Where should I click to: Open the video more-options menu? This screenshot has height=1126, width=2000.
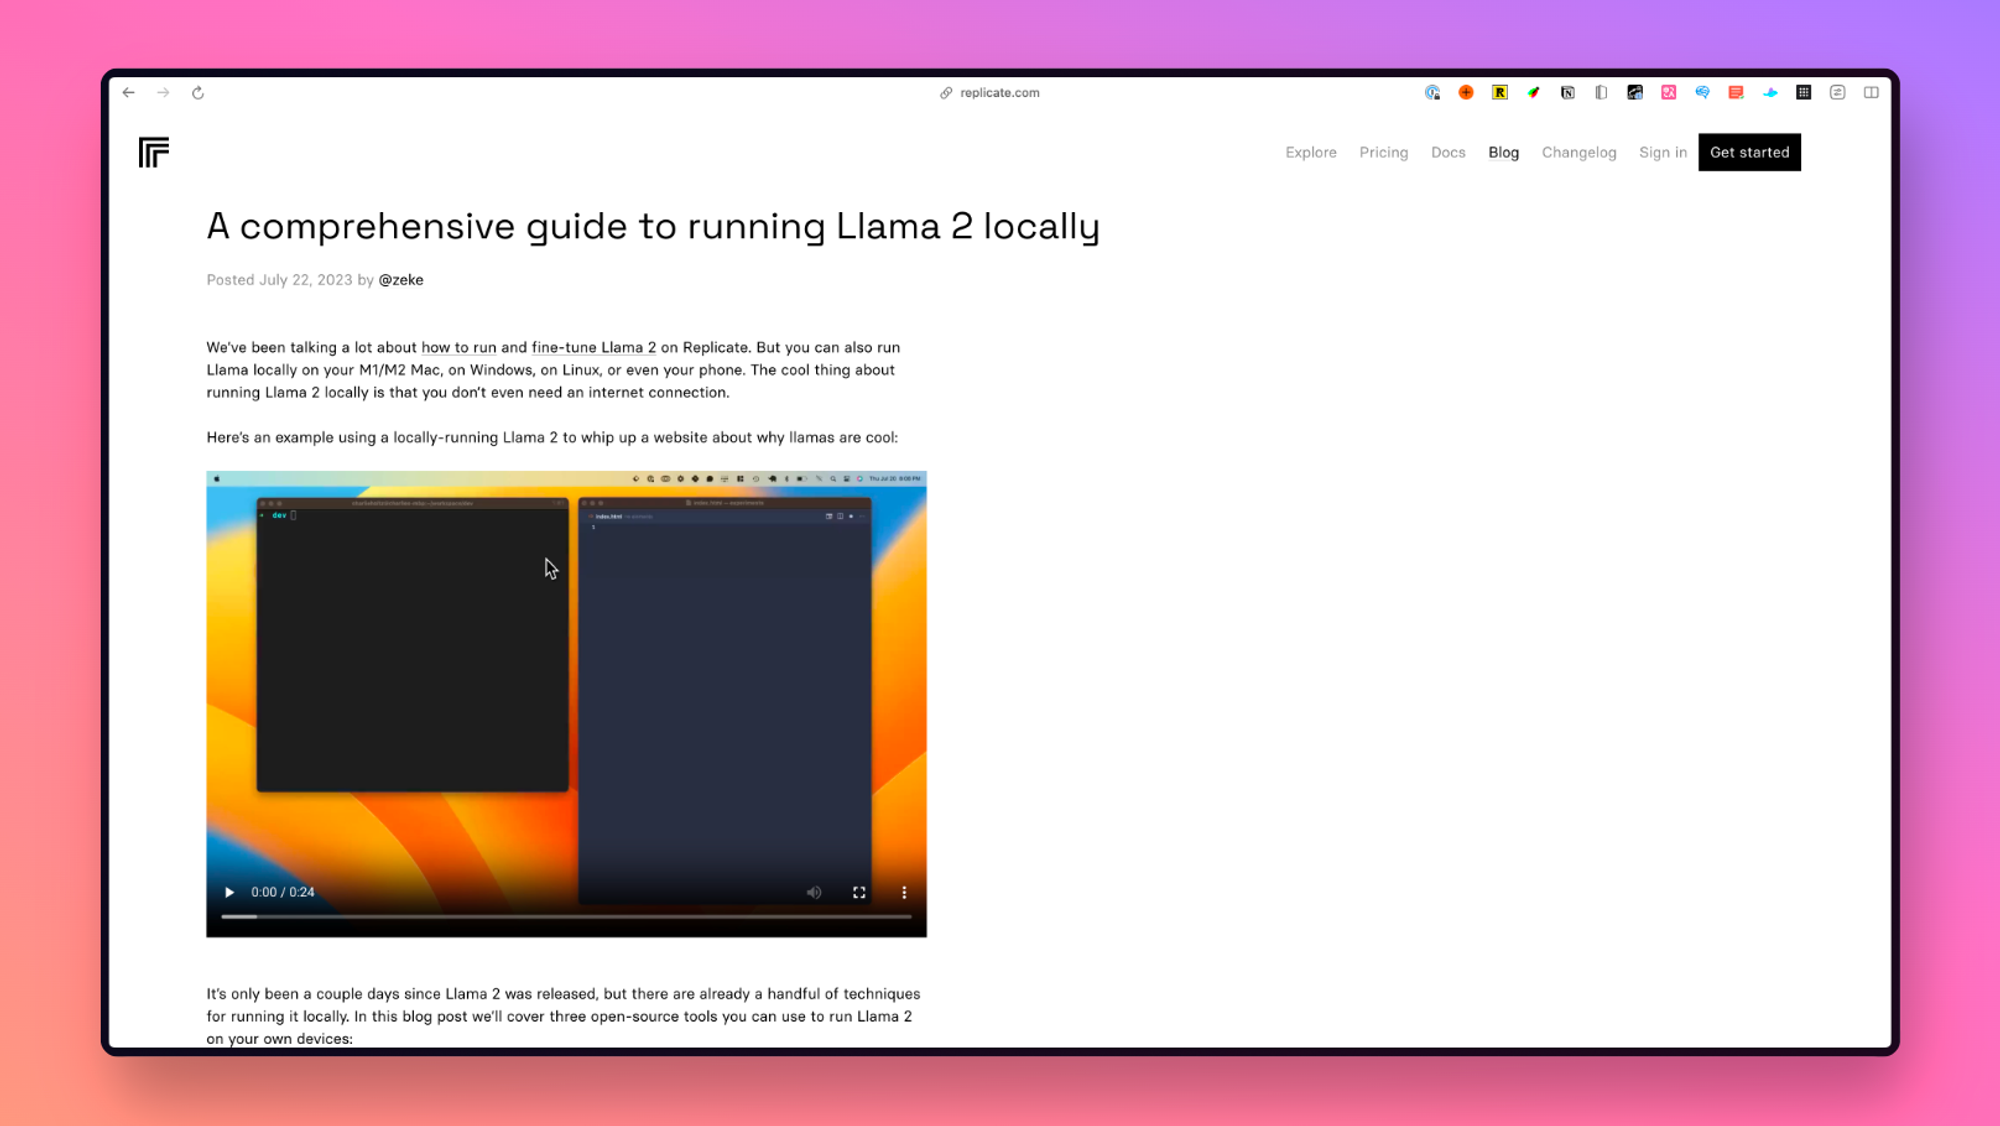pyautogui.click(x=904, y=892)
